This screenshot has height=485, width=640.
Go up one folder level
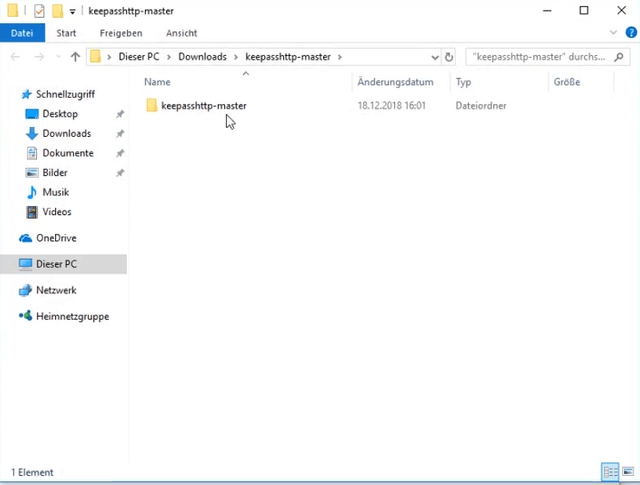click(75, 57)
